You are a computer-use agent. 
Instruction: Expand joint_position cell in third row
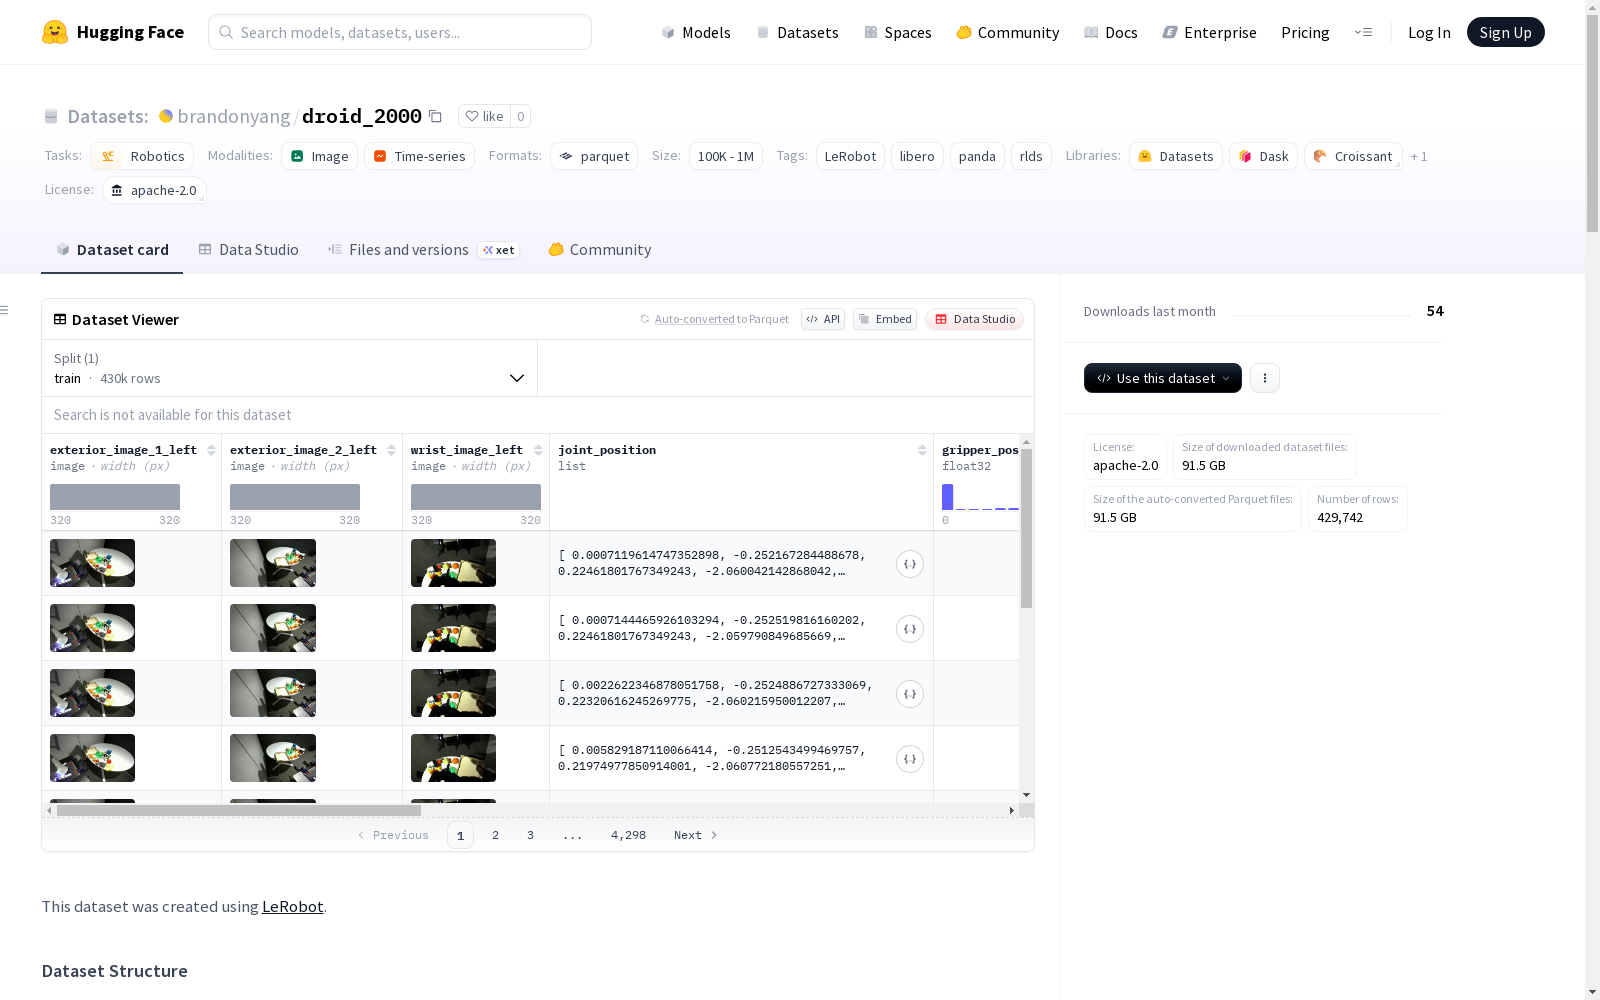coord(910,694)
